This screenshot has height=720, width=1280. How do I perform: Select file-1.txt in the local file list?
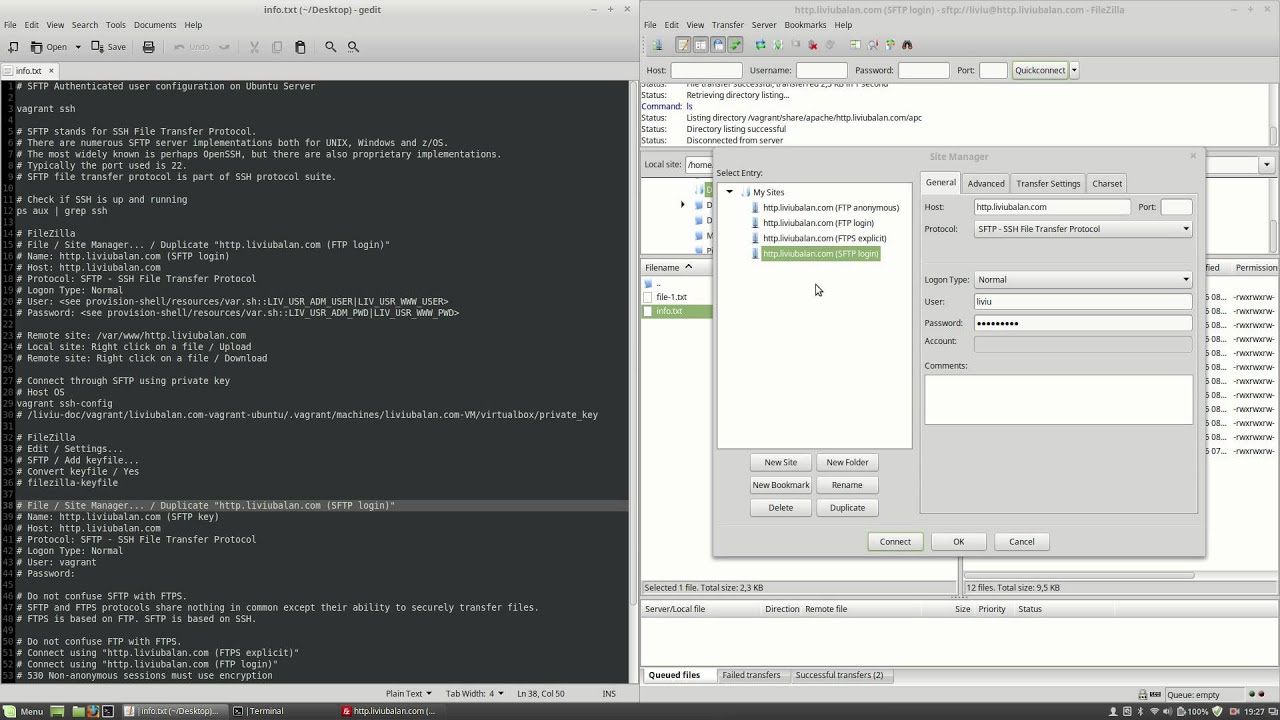[x=671, y=297]
